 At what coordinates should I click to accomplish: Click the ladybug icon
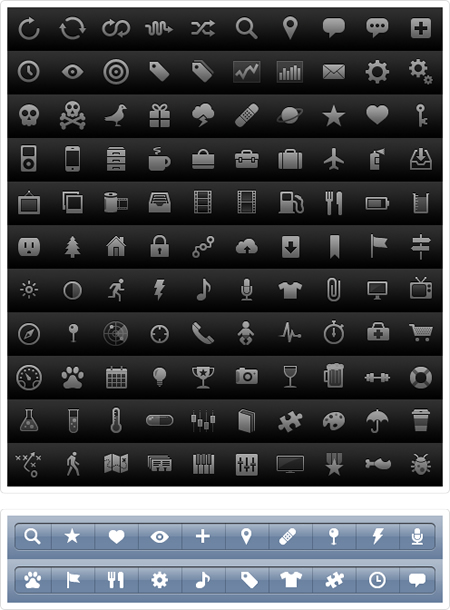[x=421, y=464]
